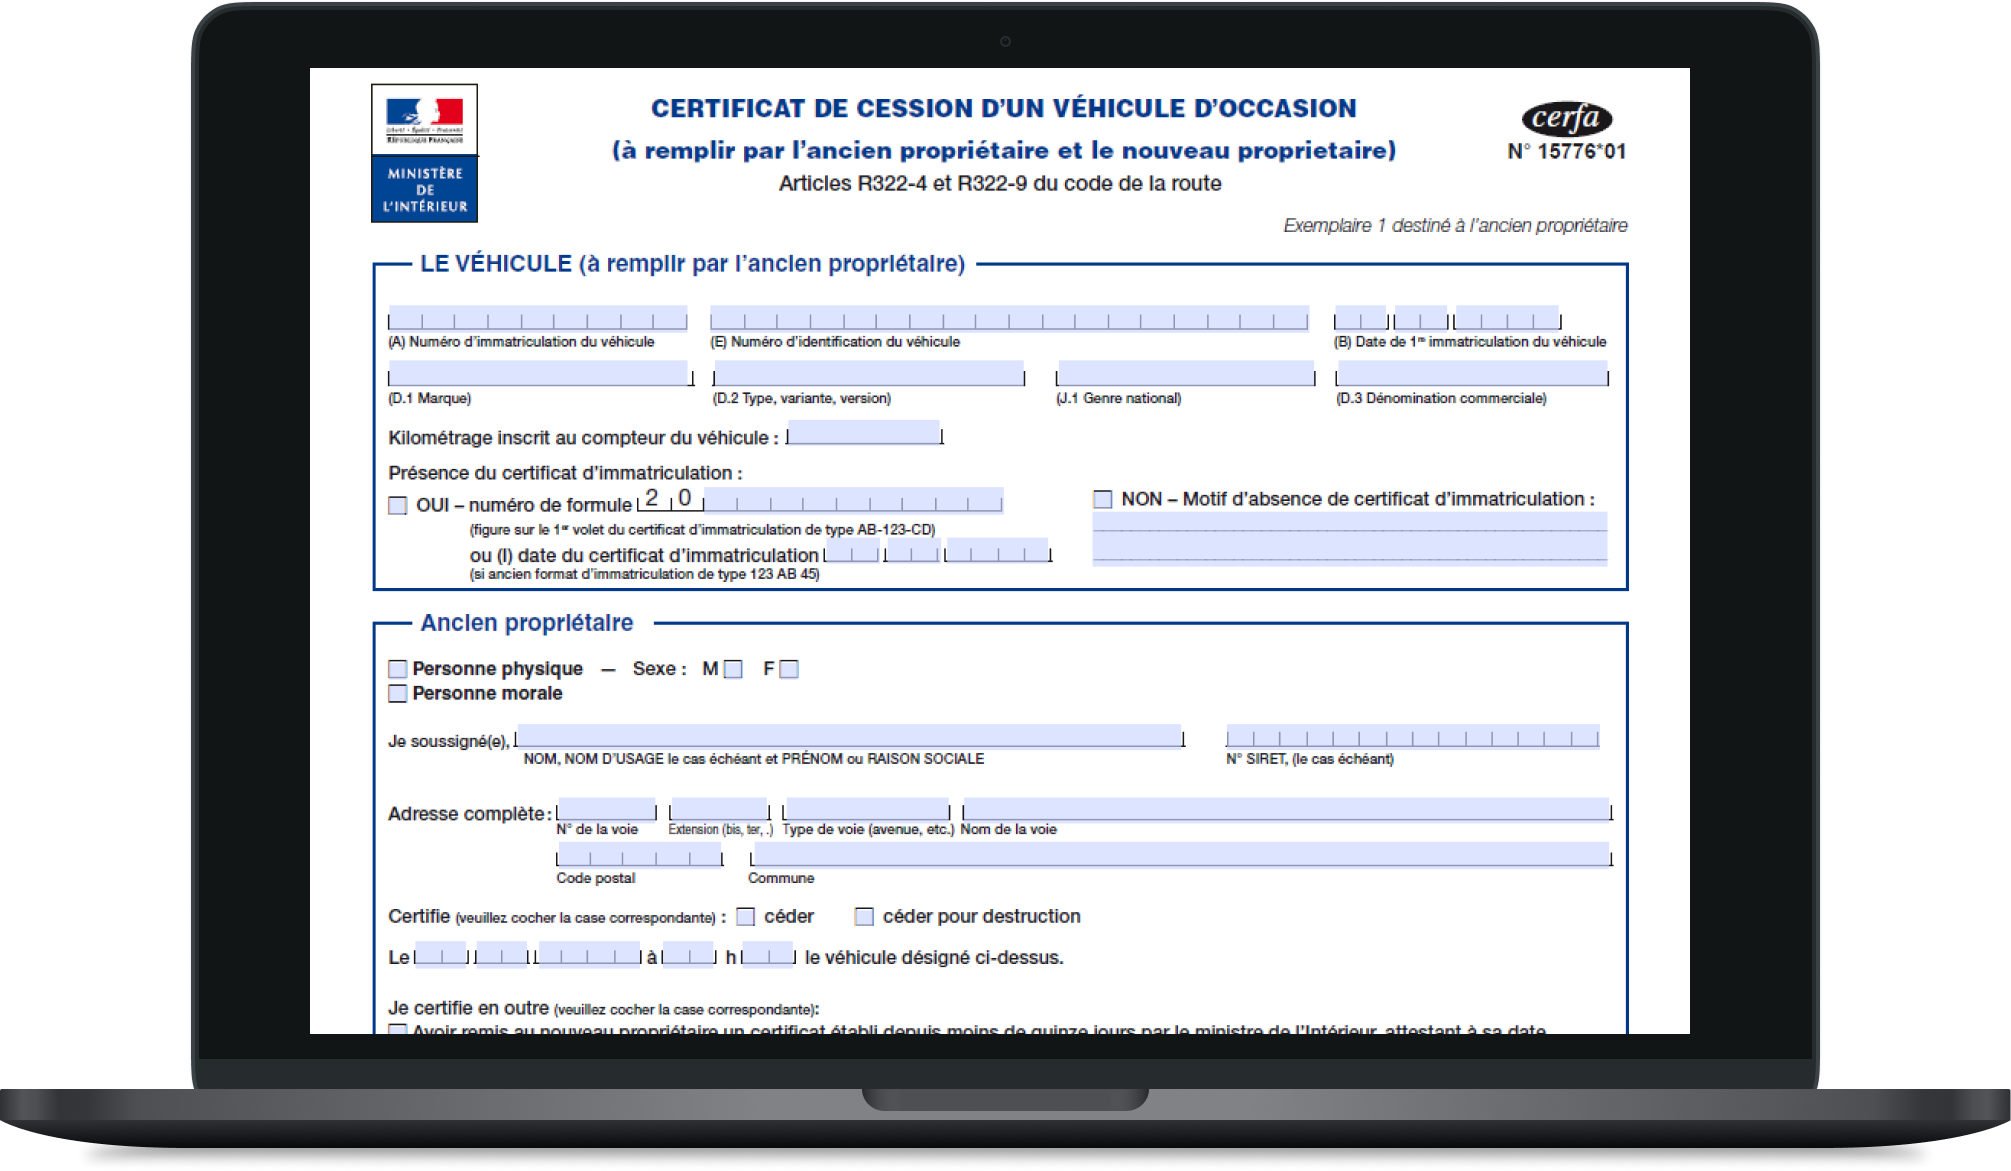Click the N° SIRET field

[x=1412, y=737]
